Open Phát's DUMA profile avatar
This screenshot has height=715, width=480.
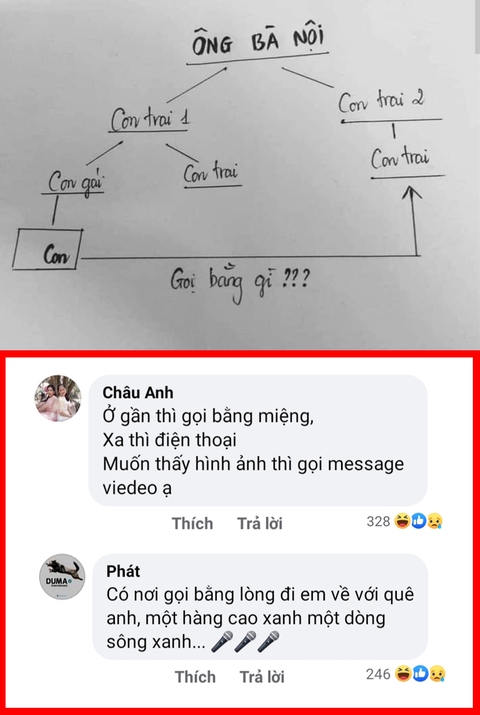tap(62, 576)
